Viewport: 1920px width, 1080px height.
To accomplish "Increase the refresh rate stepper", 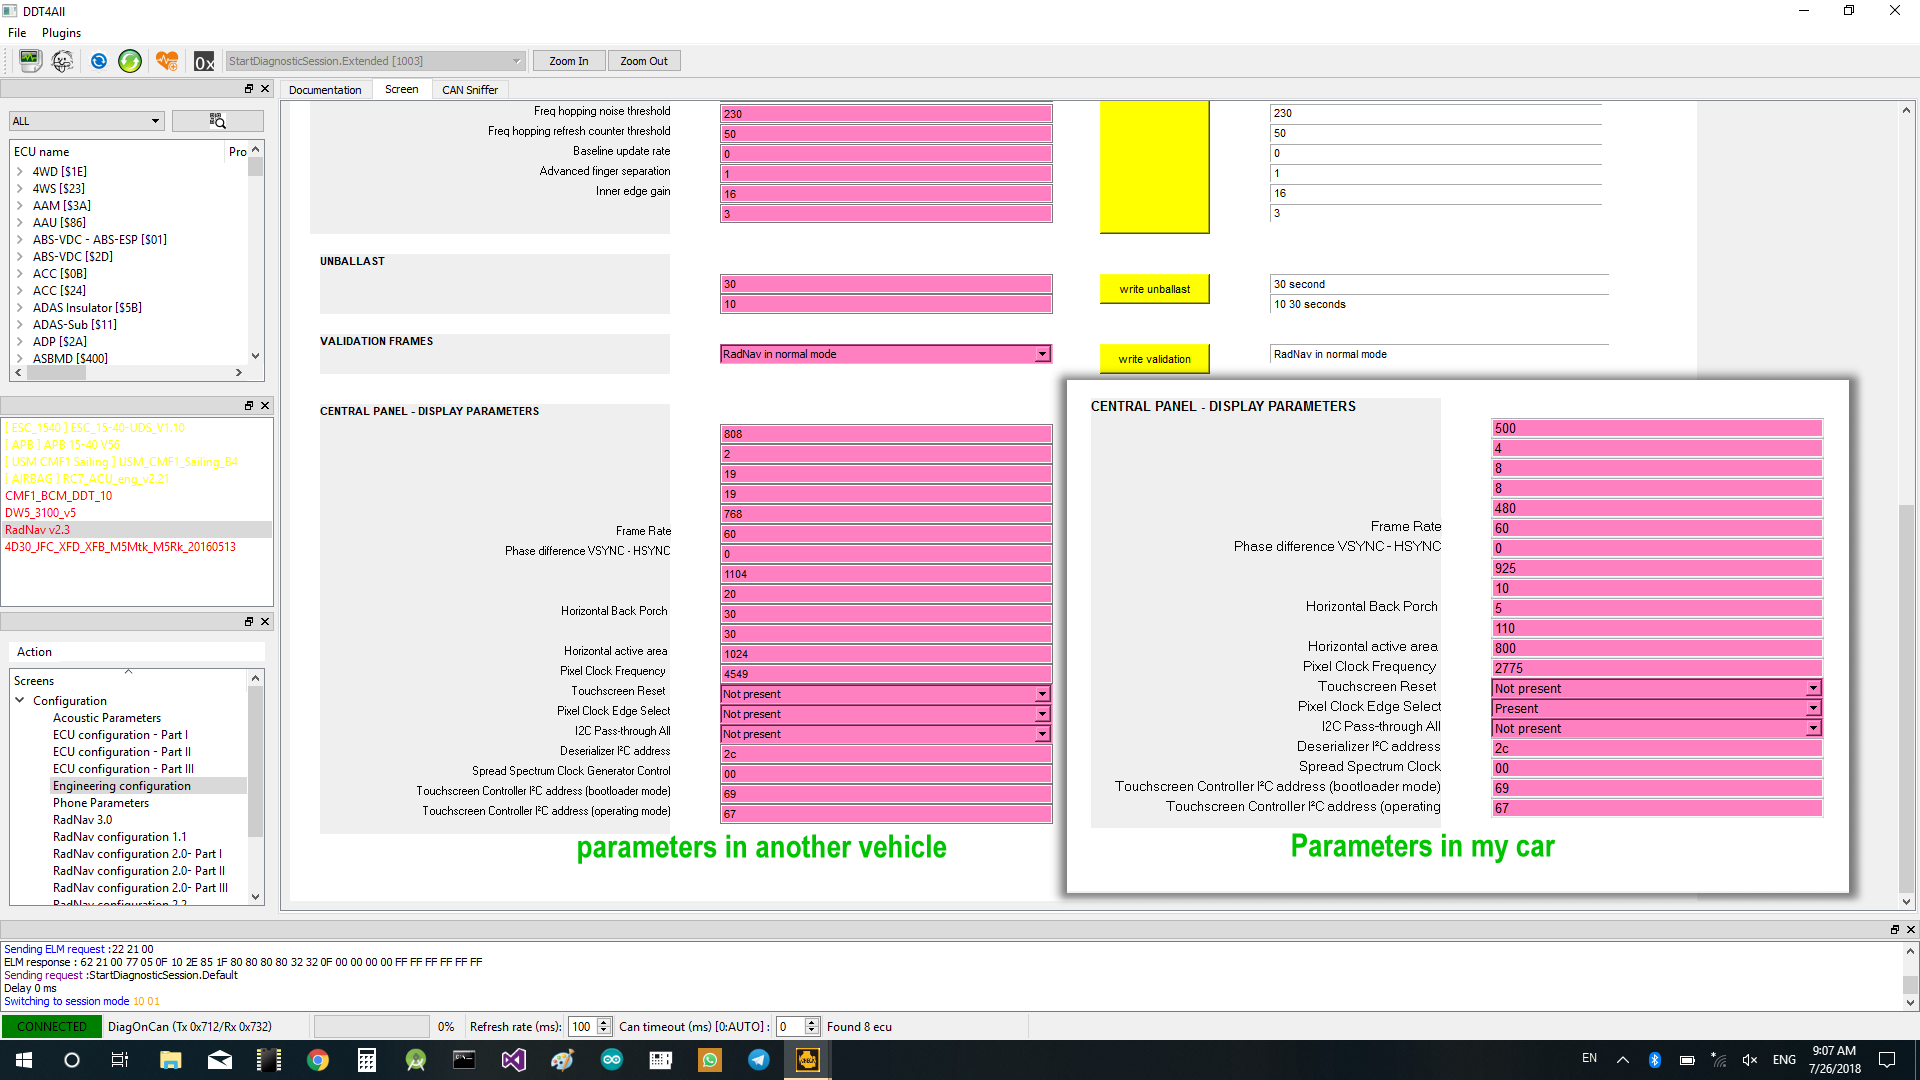I will tap(604, 1022).
